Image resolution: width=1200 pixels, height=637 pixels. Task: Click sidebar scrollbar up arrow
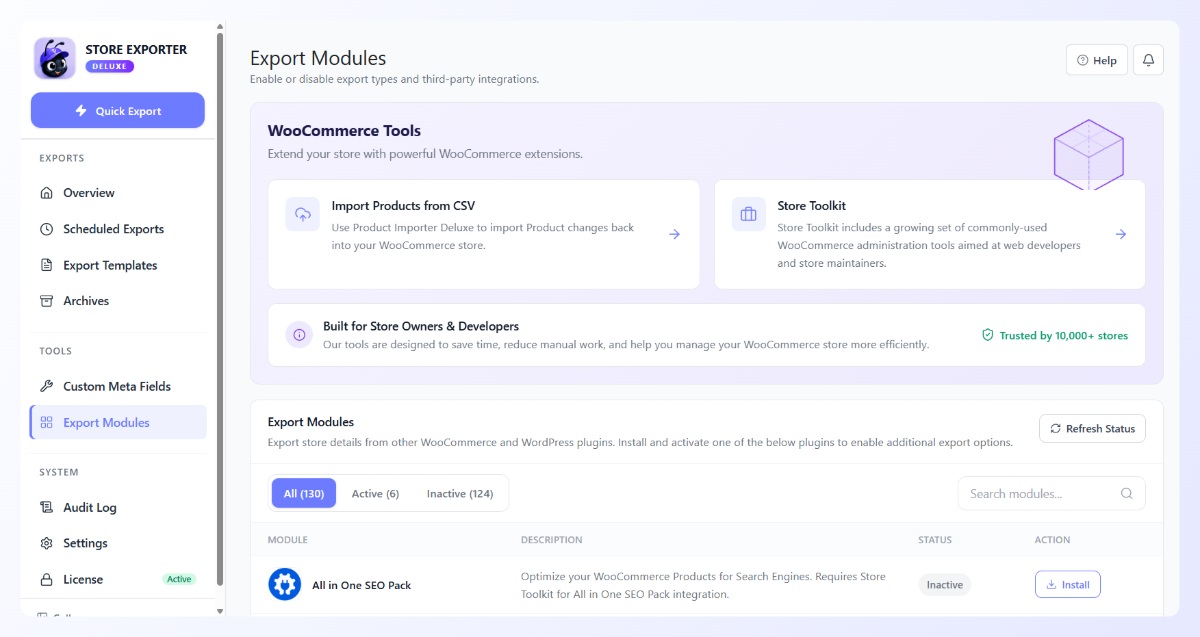pyautogui.click(x=220, y=27)
